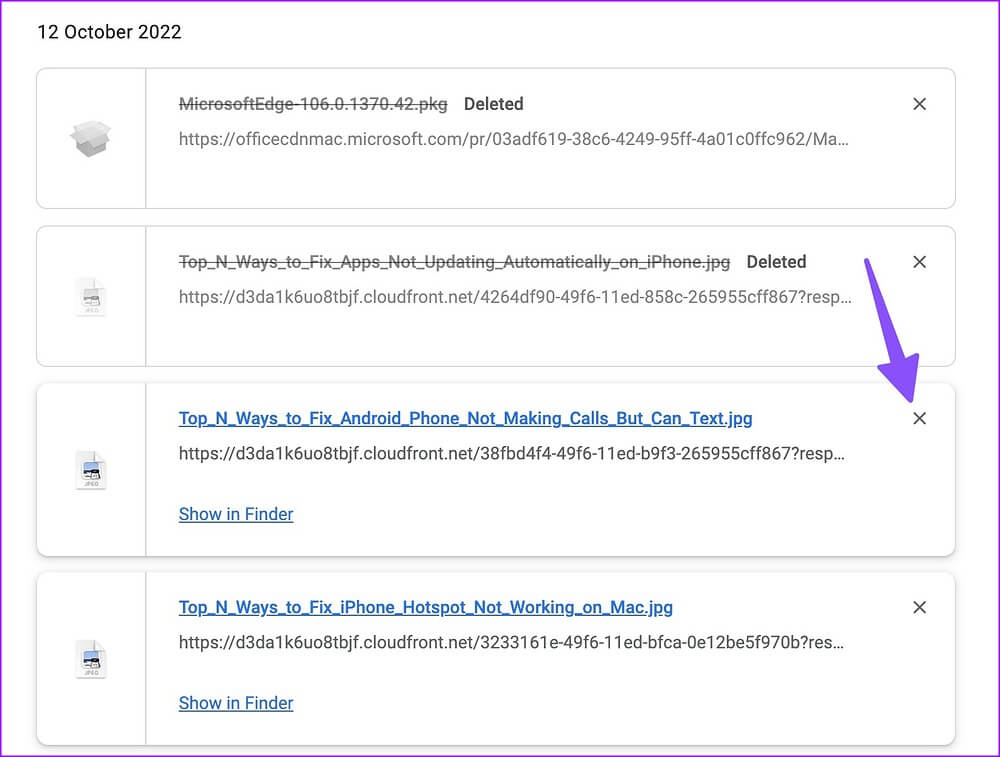The image size is (1000, 757).
Task: Click the 12 October 2022 date heading
Action: click(109, 32)
